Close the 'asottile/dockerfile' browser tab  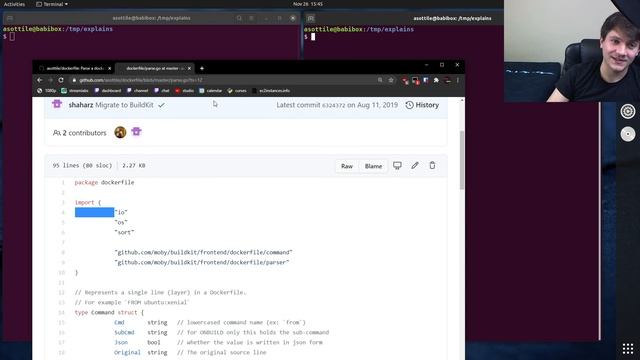click(109, 69)
